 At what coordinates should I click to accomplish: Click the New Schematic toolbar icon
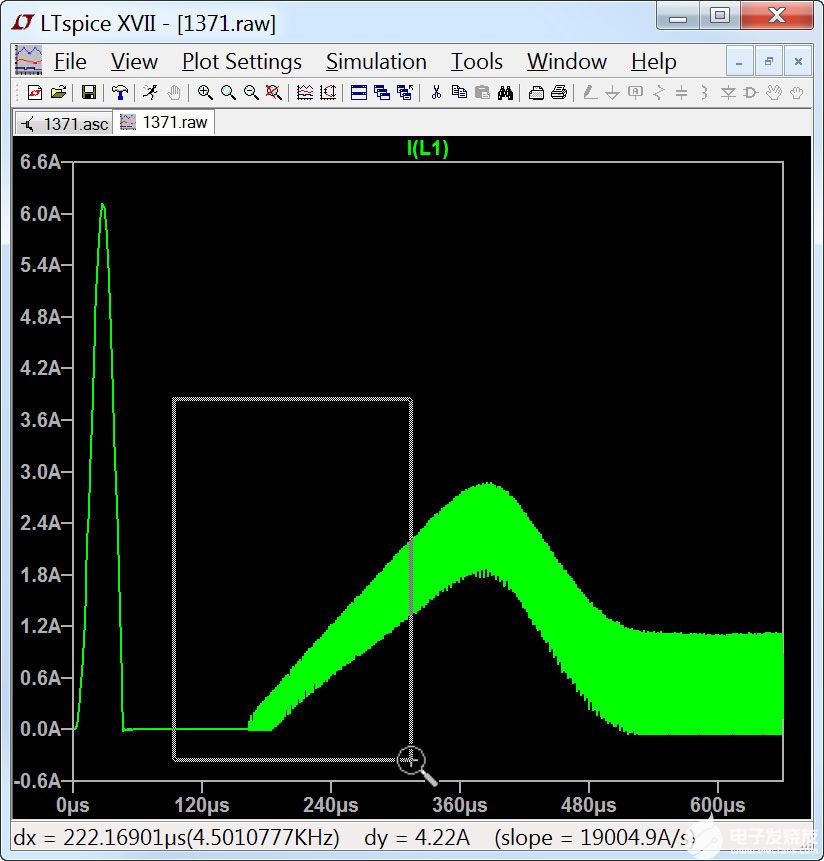tap(35, 93)
